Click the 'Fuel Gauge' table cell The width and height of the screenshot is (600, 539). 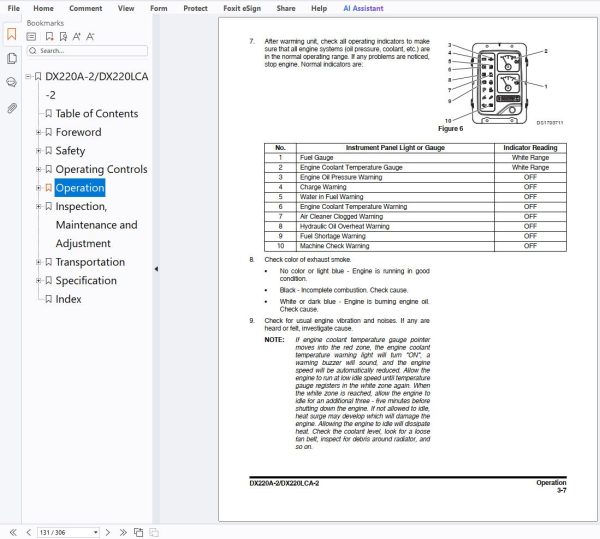[x=395, y=158]
